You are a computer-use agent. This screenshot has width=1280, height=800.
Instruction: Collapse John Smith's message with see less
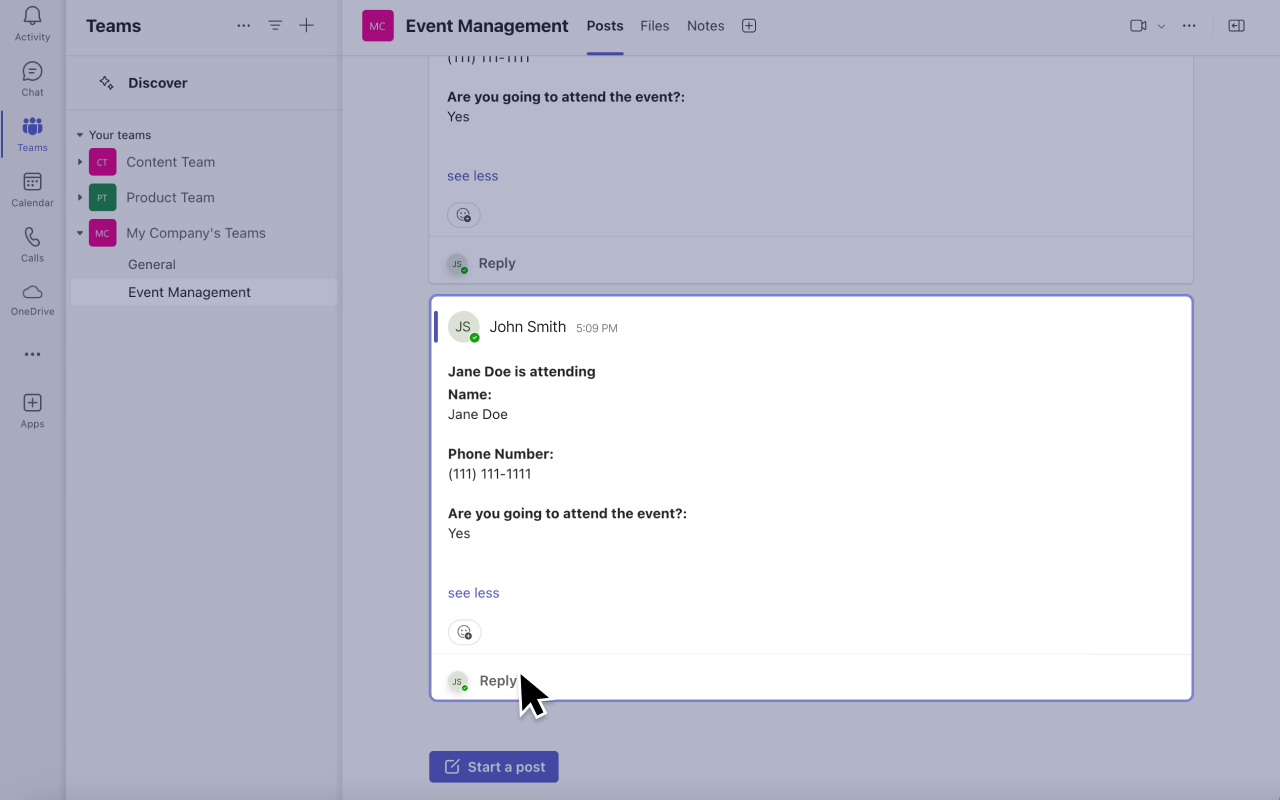473,592
